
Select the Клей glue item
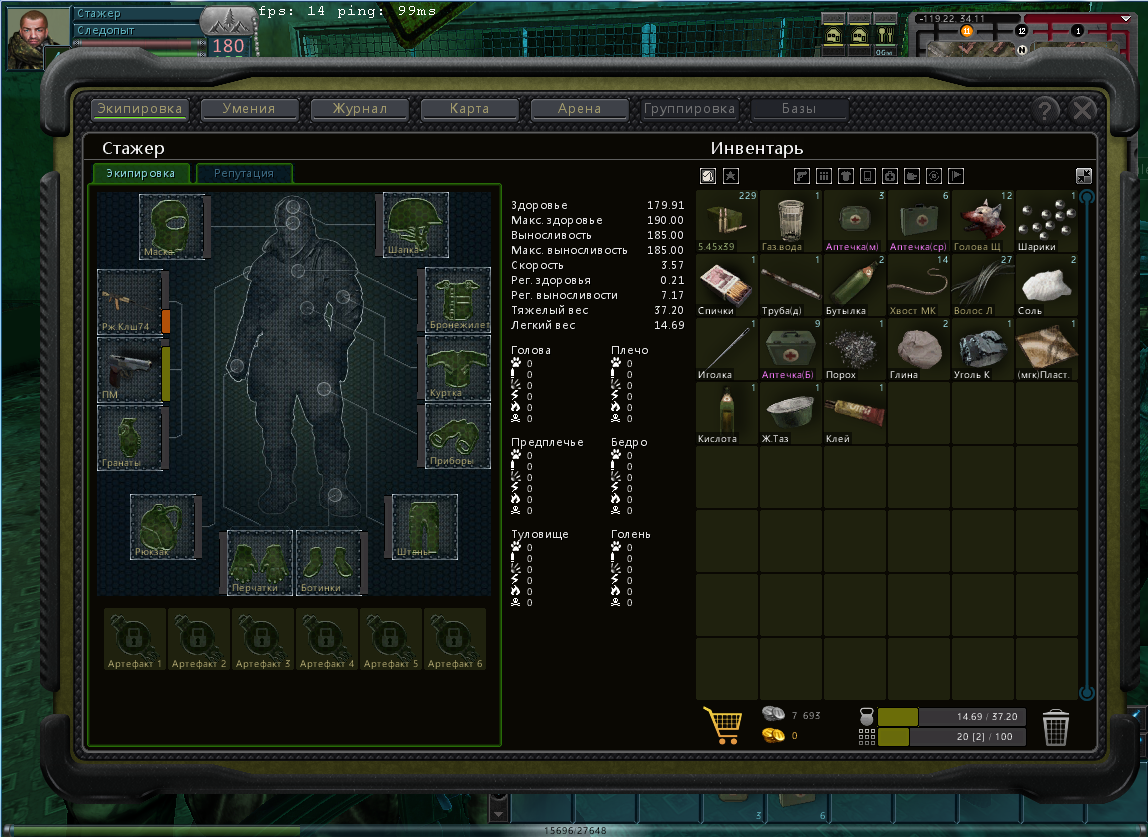855,414
